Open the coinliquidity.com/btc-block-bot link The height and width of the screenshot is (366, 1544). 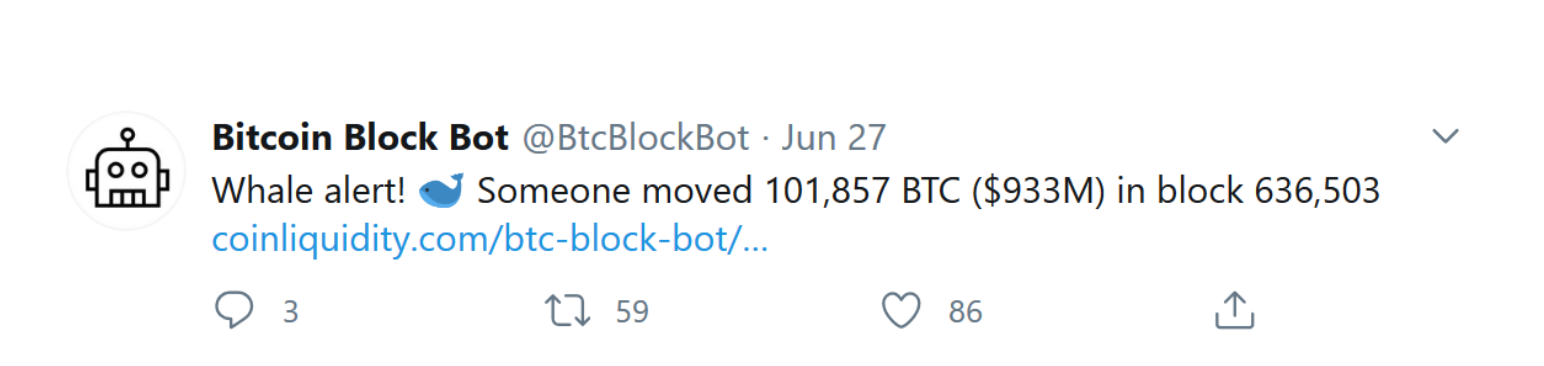click(490, 241)
